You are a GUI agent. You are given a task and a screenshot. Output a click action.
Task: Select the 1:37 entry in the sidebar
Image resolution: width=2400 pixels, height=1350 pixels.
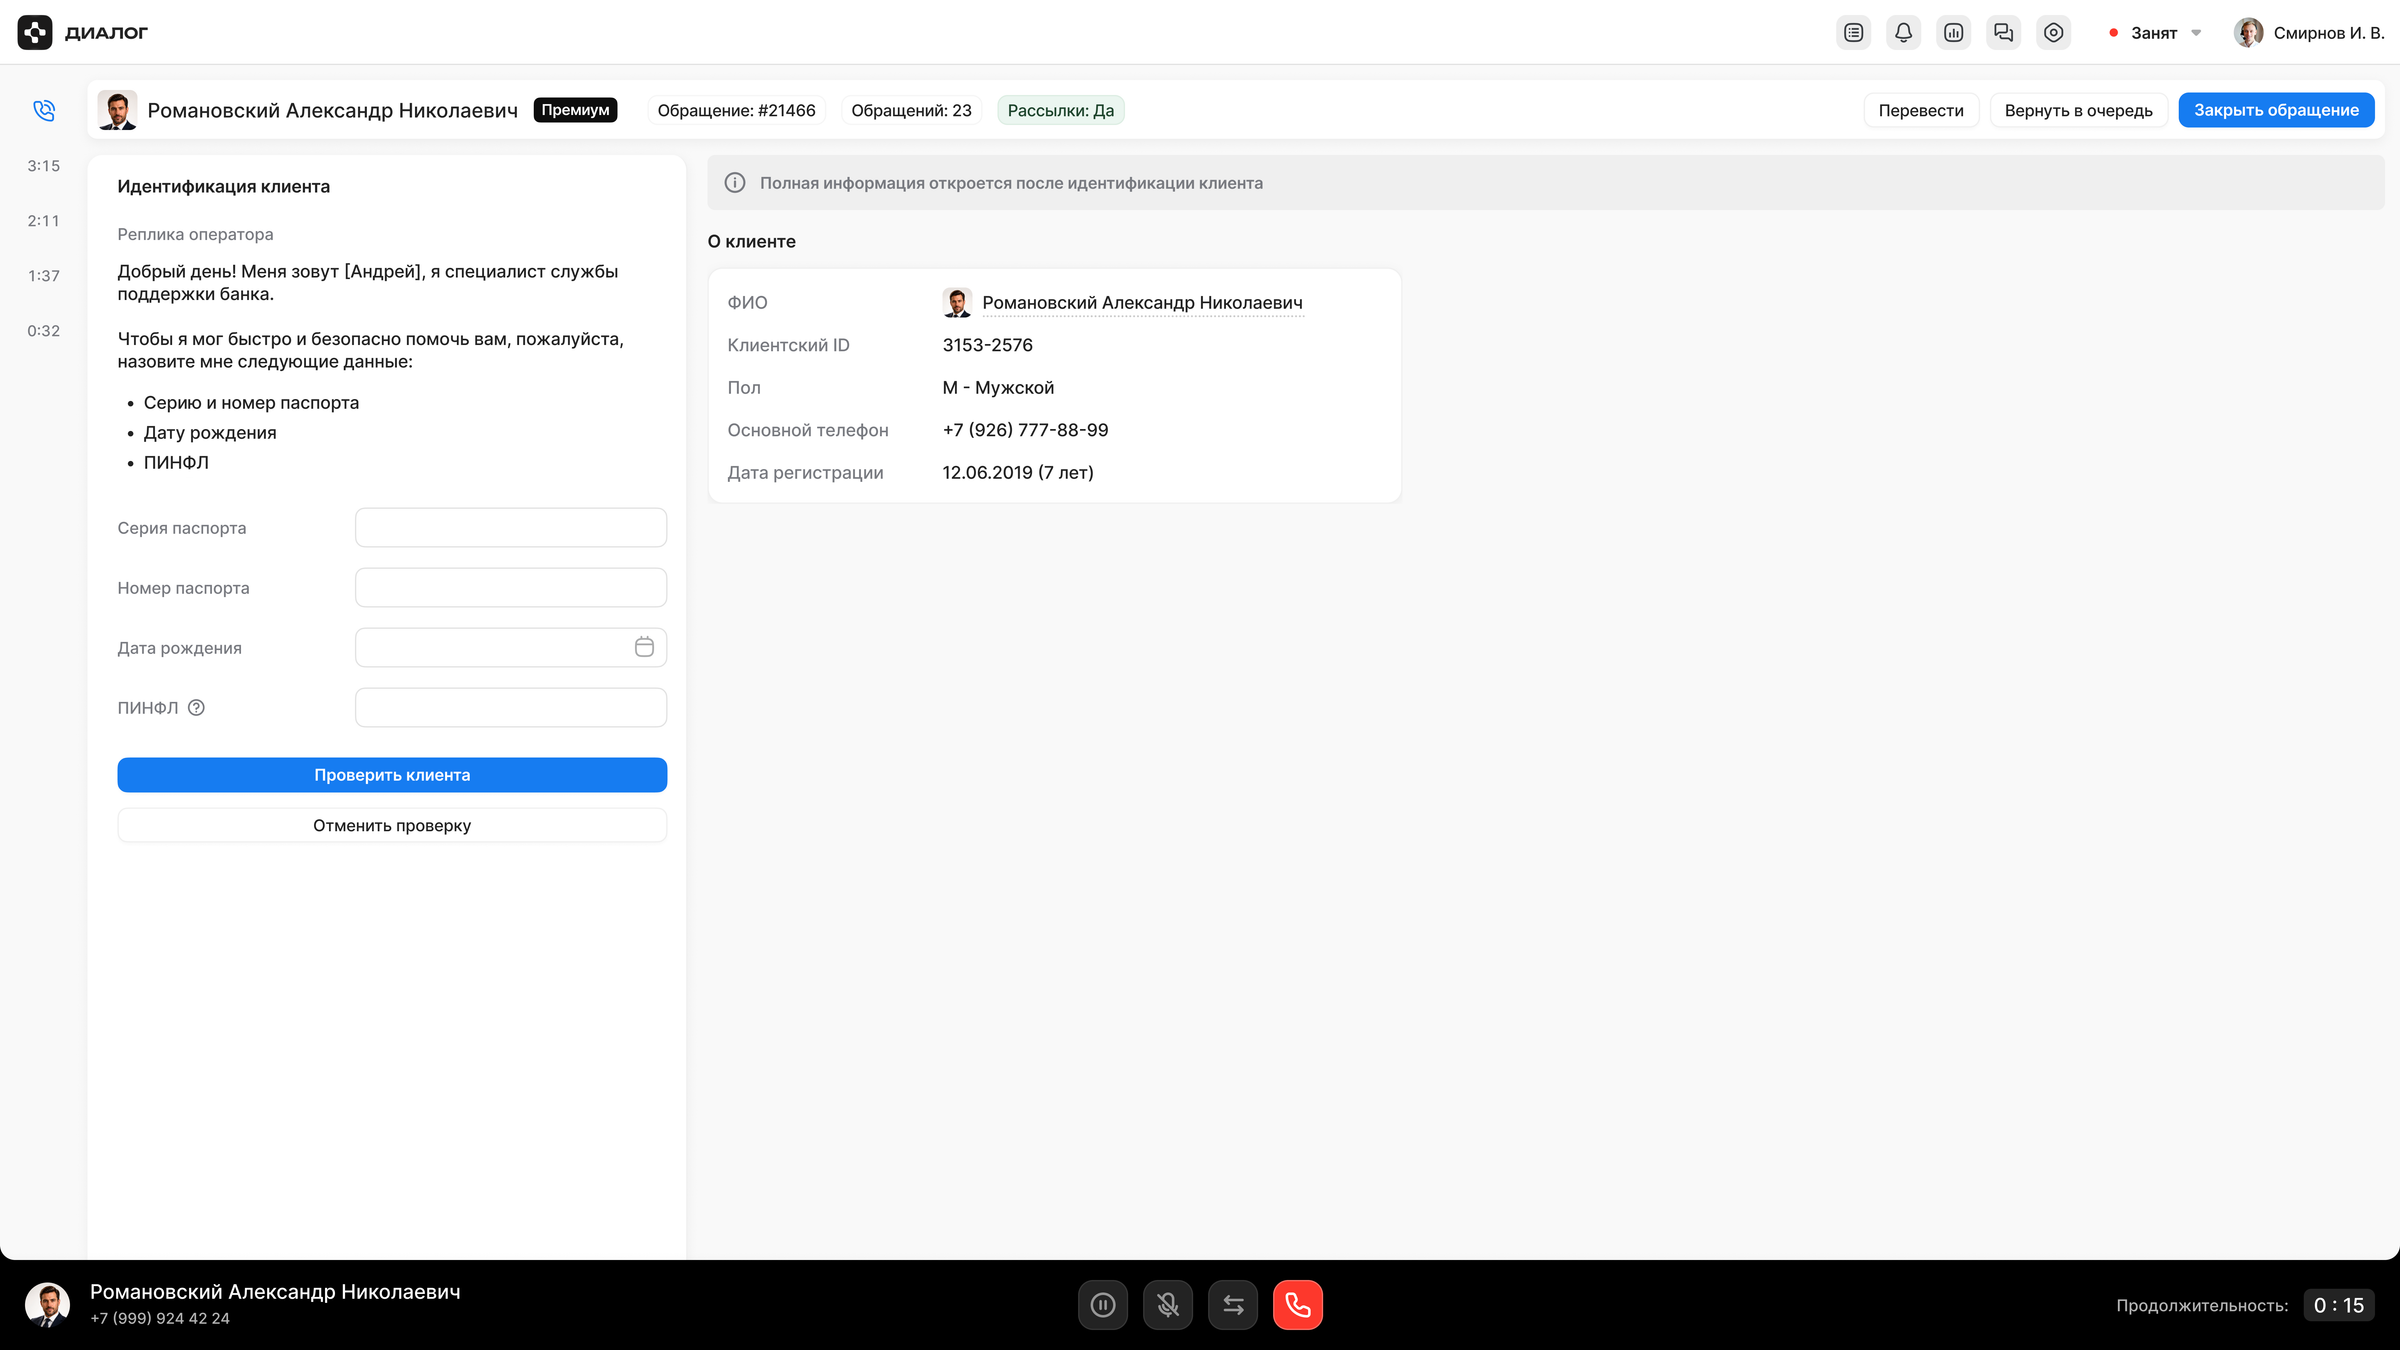pyautogui.click(x=44, y=276)
